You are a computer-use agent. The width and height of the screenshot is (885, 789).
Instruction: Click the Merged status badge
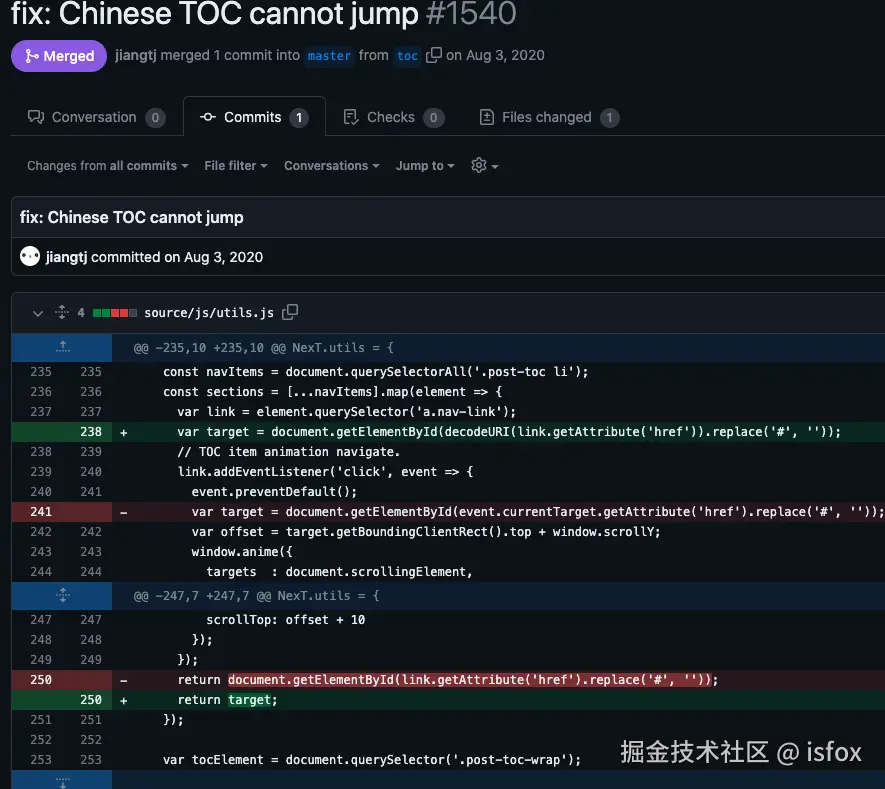pyautogui.click(x=58, y=56)
